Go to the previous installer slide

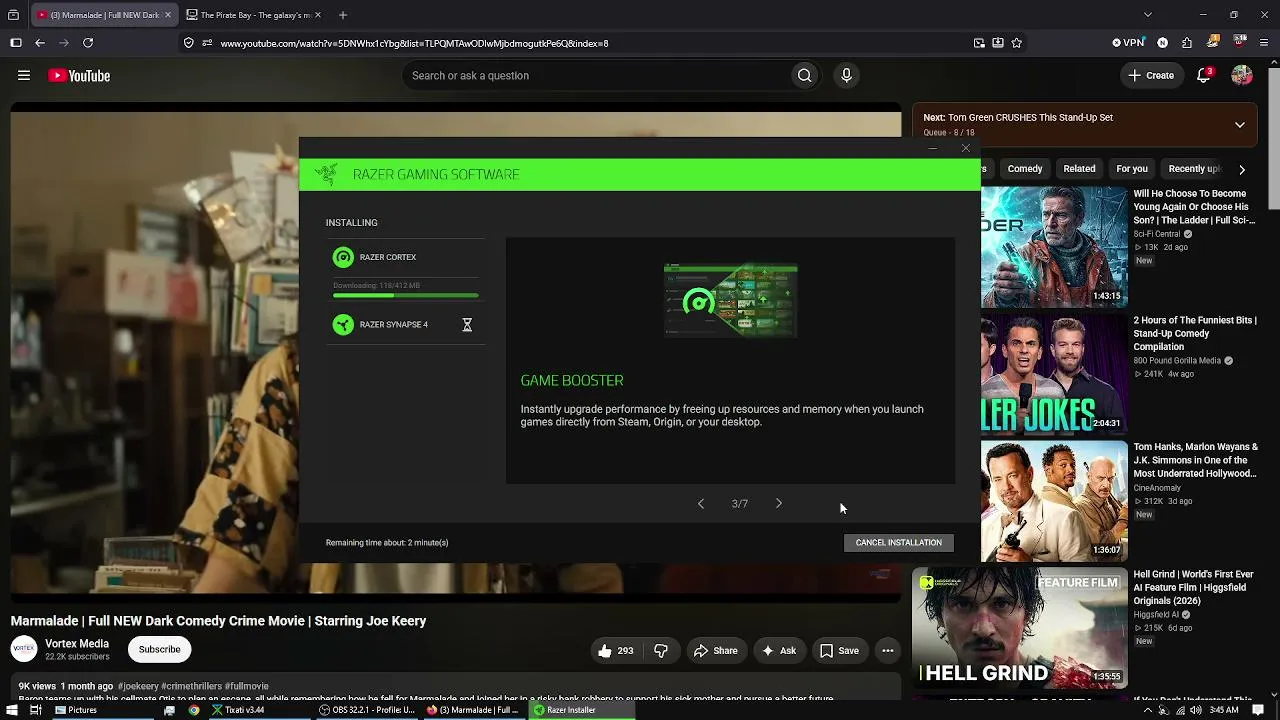click(x=701, y=504)
